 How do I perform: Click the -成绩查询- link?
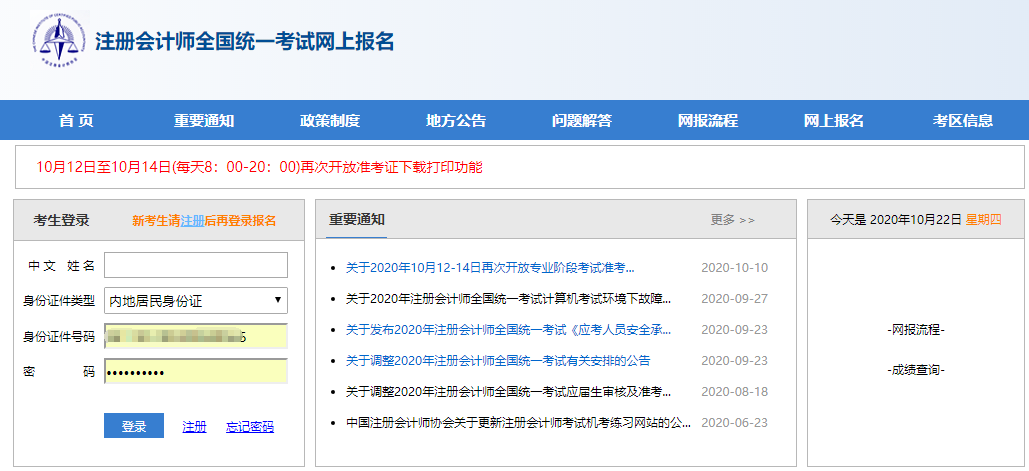point(915,370)
